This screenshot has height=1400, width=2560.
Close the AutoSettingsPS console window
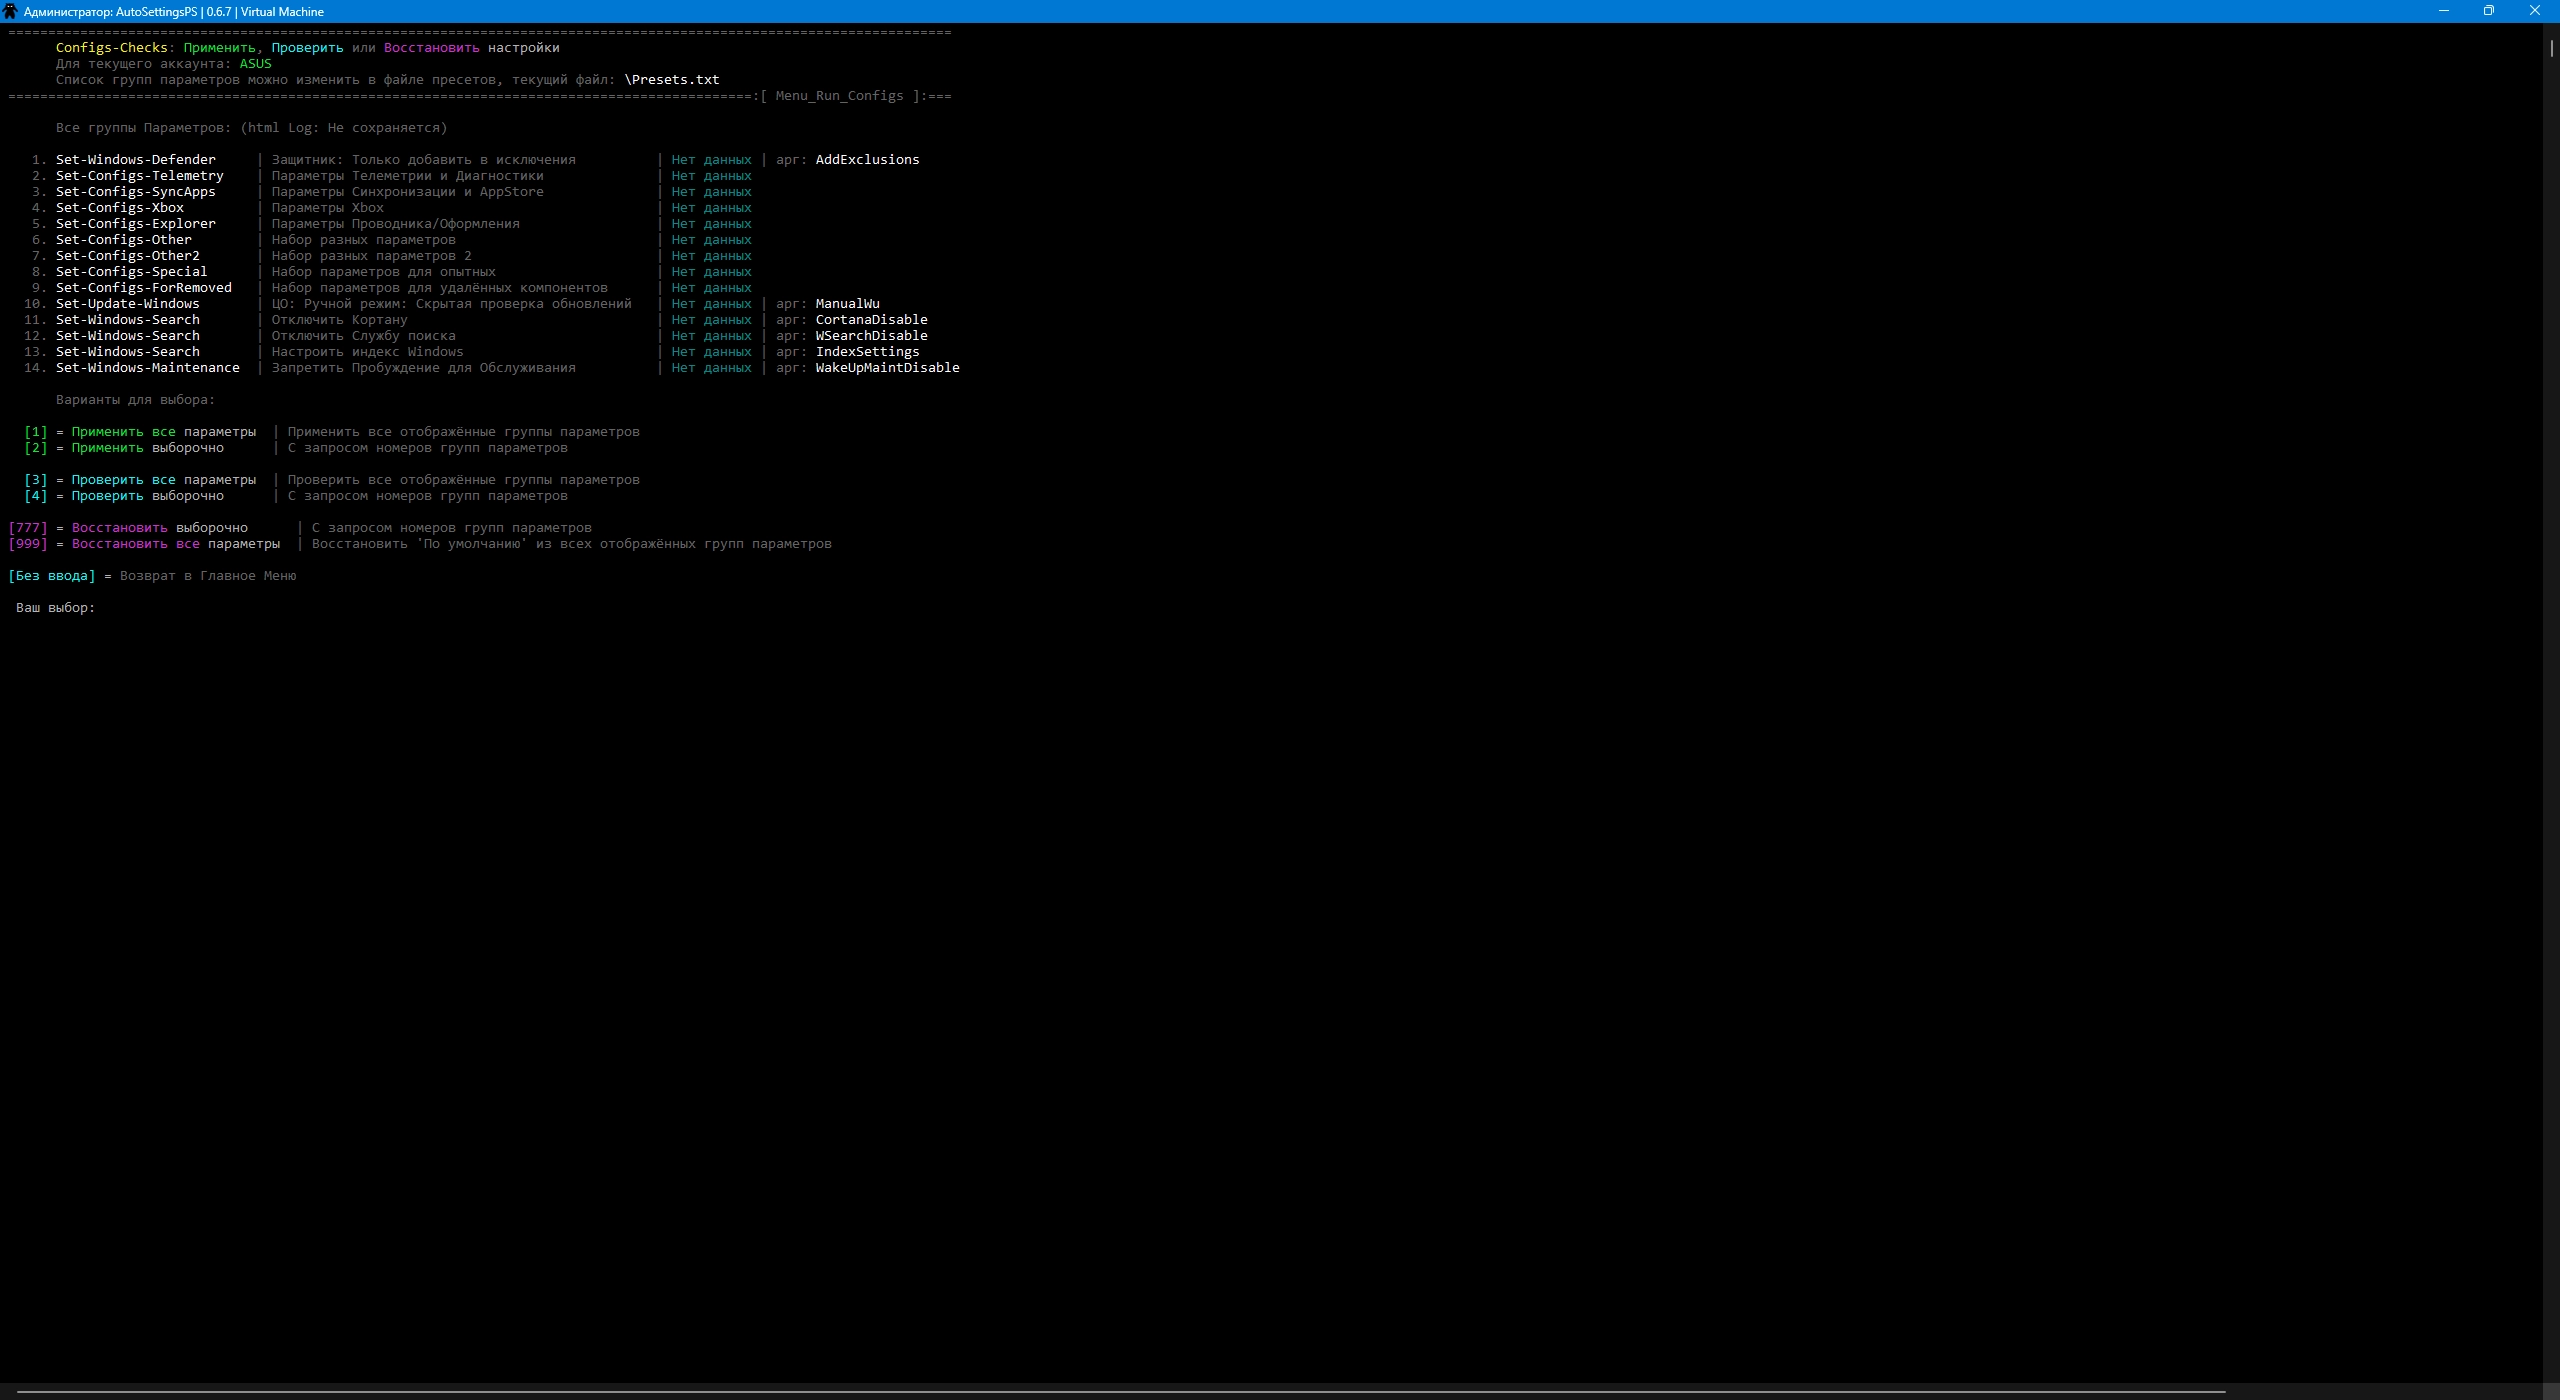point(2535,11)
